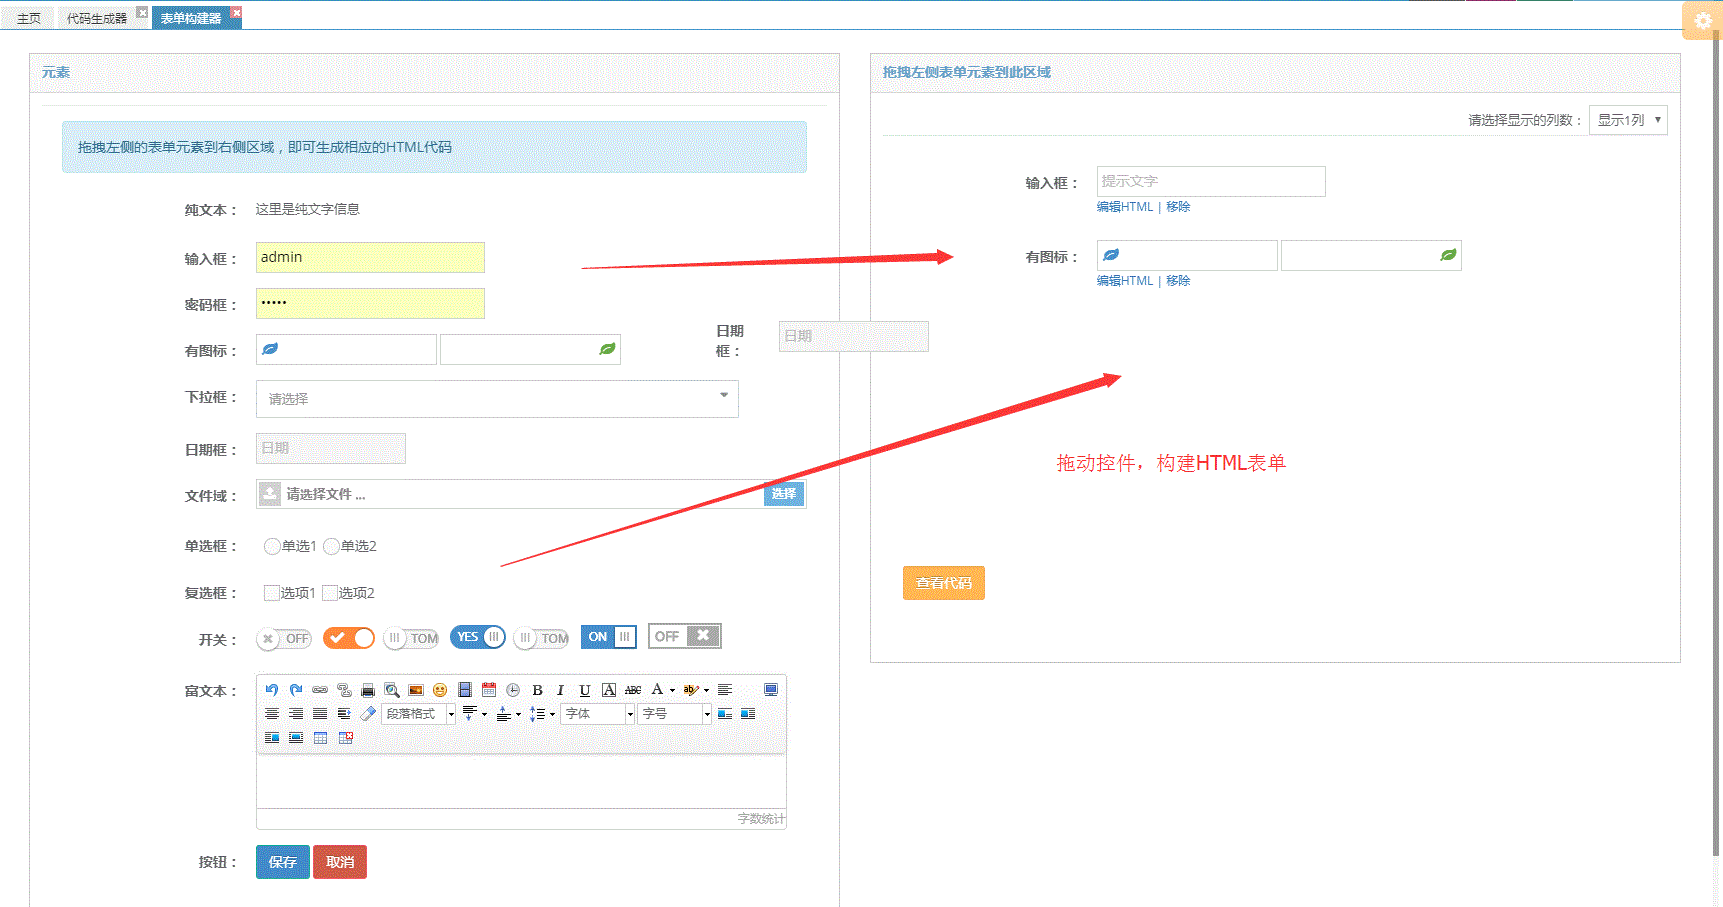Open the settings gear in the top-right corner
Viewport: 1723px width, 907px height.
1703,20
